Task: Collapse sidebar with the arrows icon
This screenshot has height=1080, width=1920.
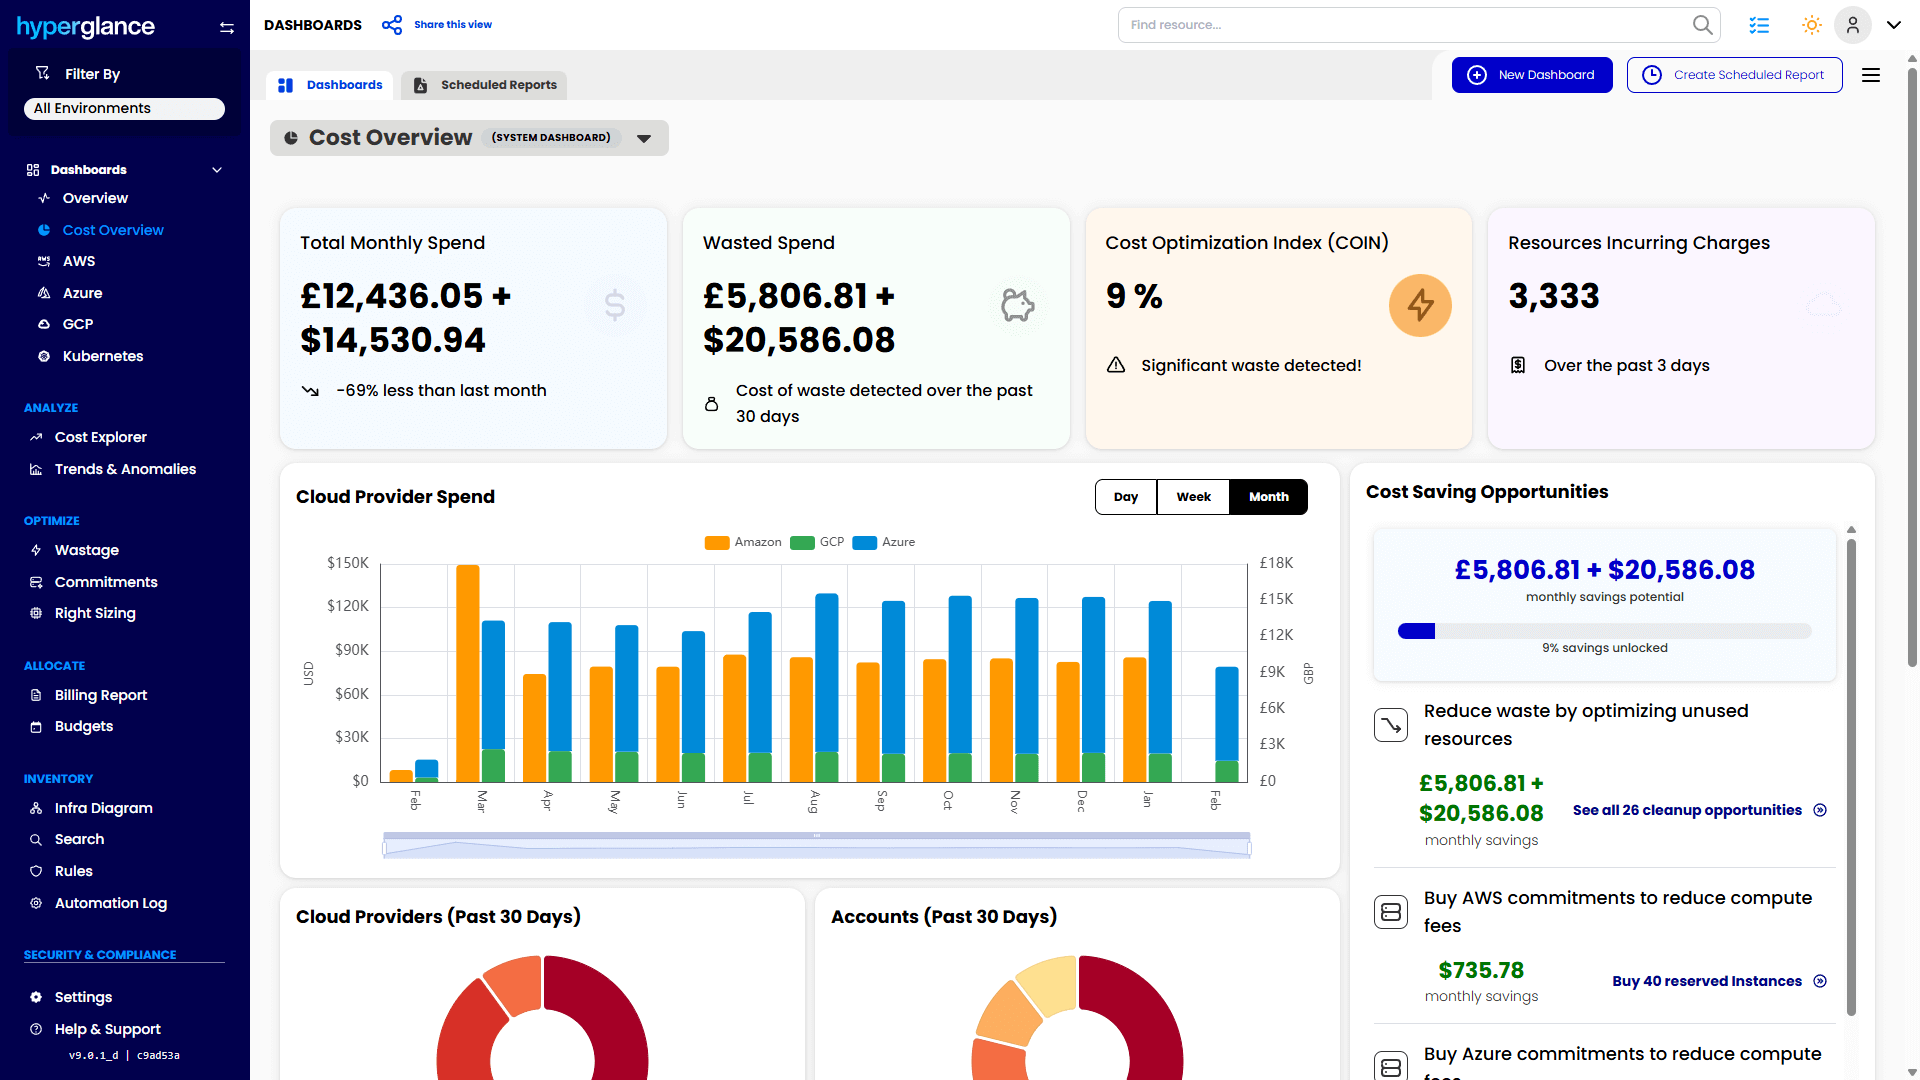Action: tap(227, 28)
